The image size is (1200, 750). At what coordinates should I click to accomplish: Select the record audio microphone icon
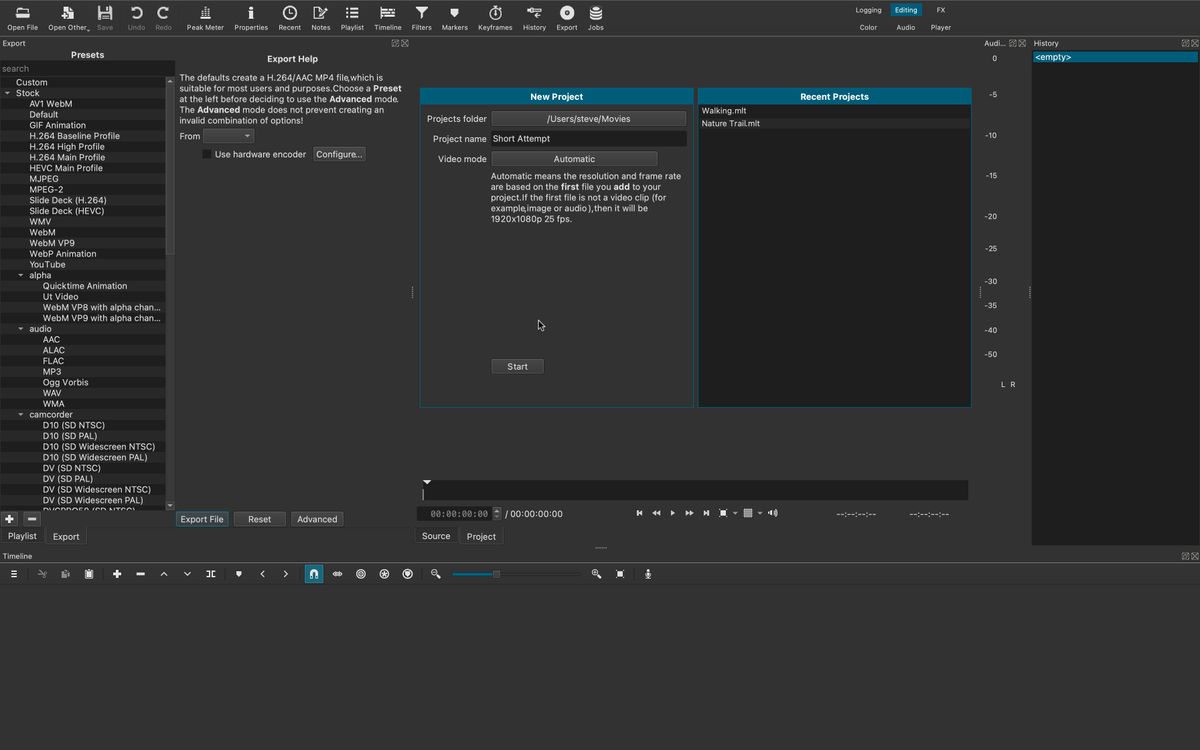point(648,573)
